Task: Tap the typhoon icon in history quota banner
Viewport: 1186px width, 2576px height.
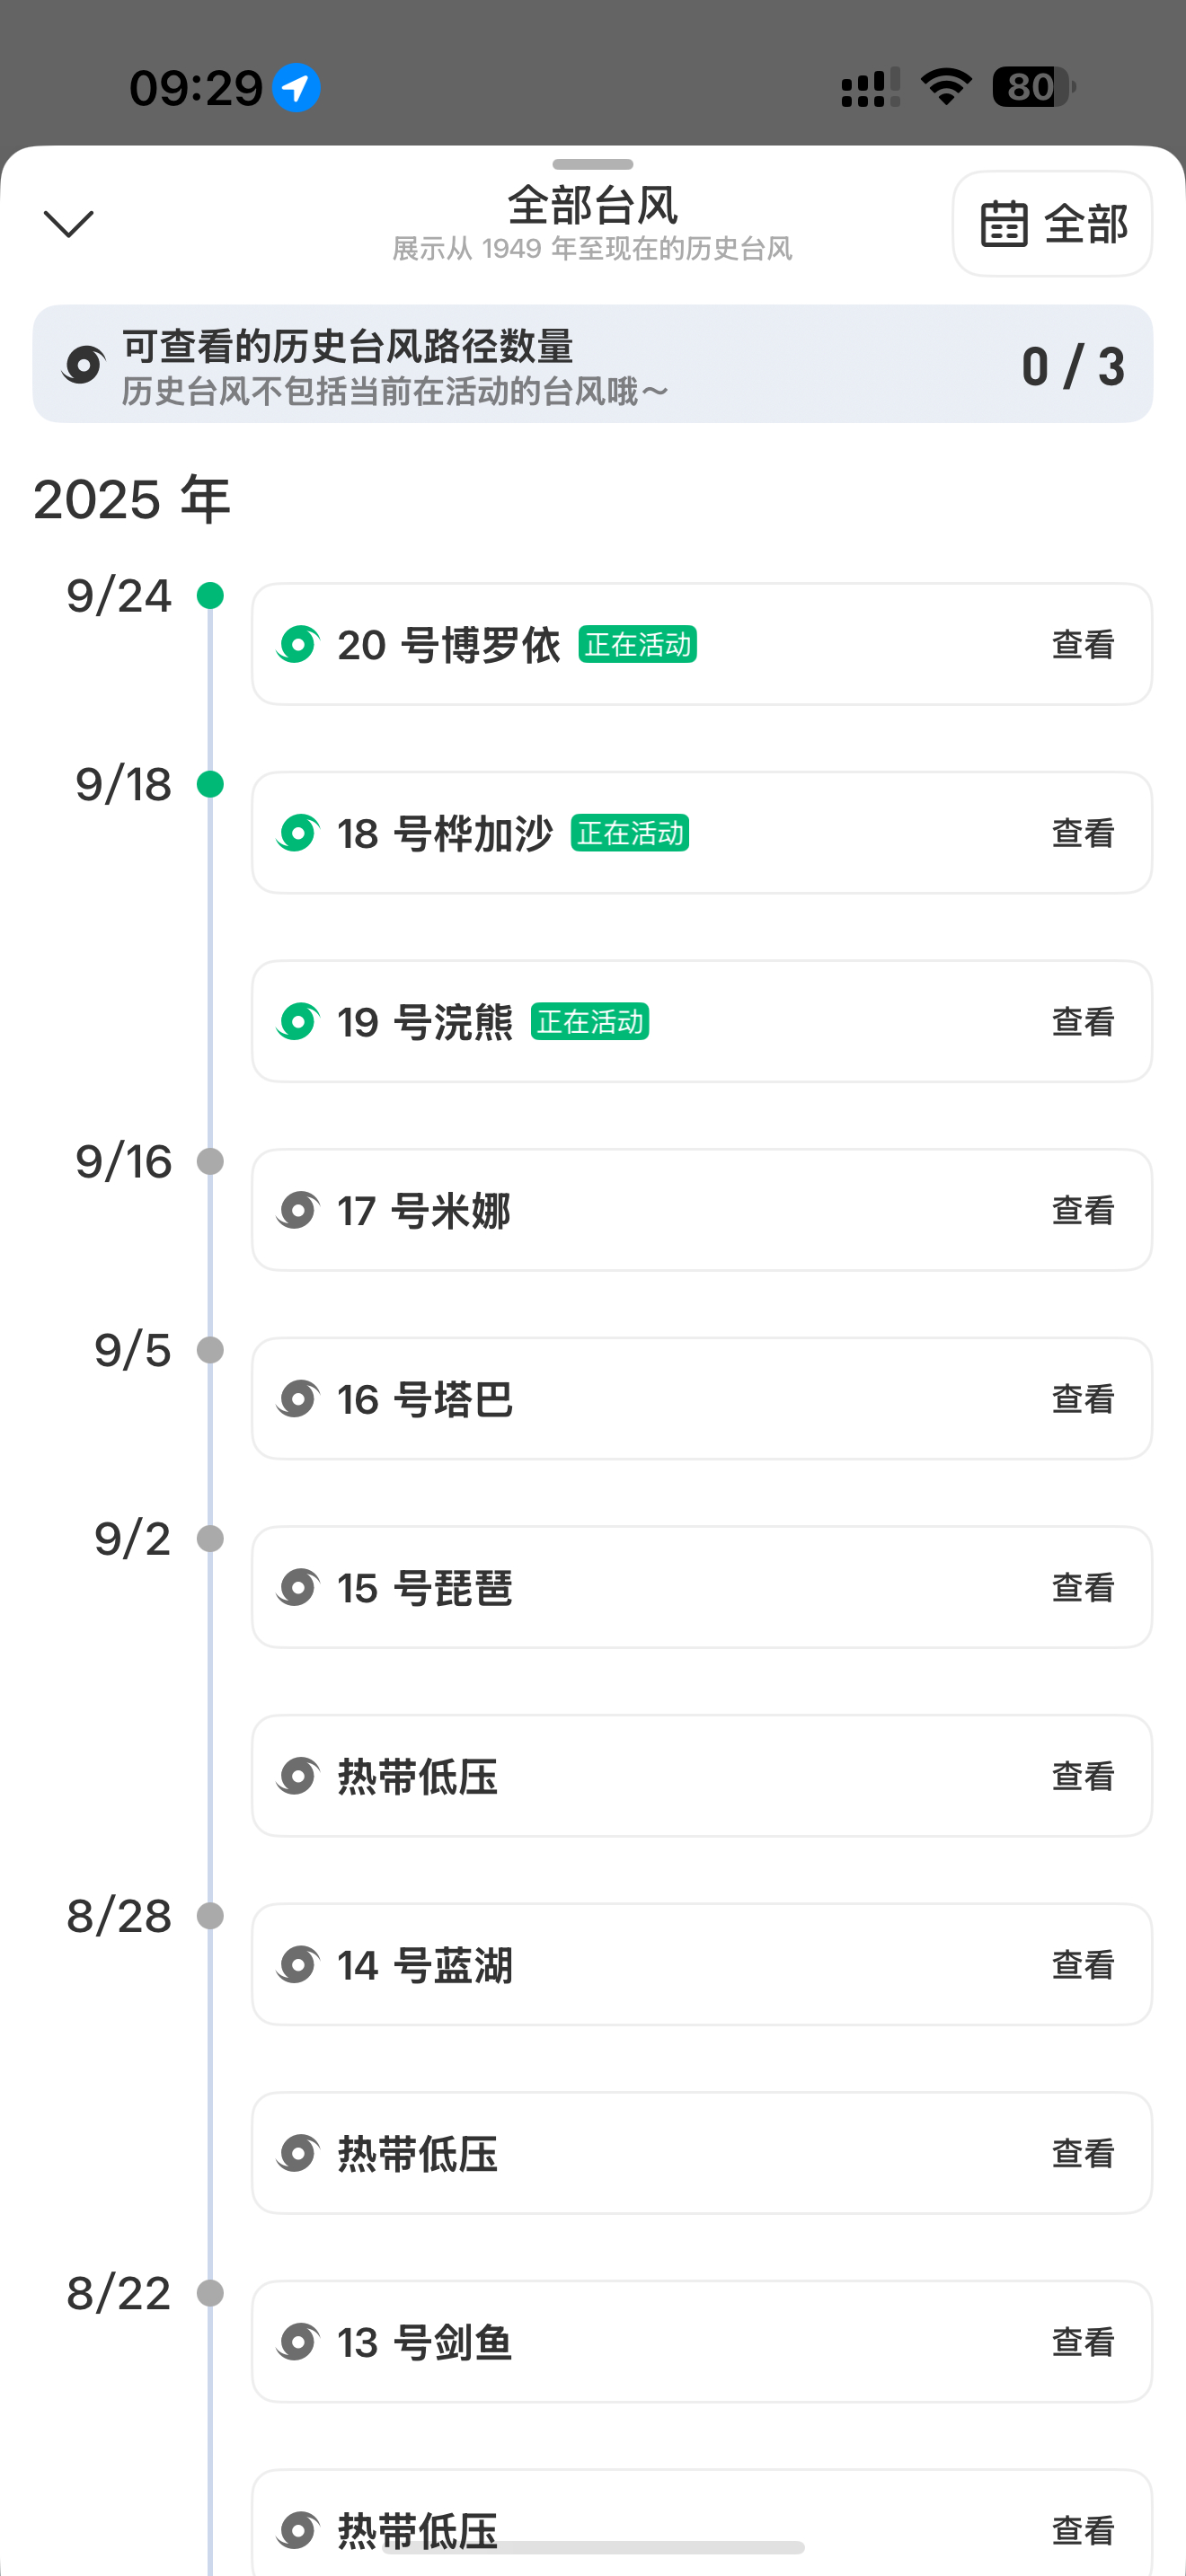Action: (83, 364)
